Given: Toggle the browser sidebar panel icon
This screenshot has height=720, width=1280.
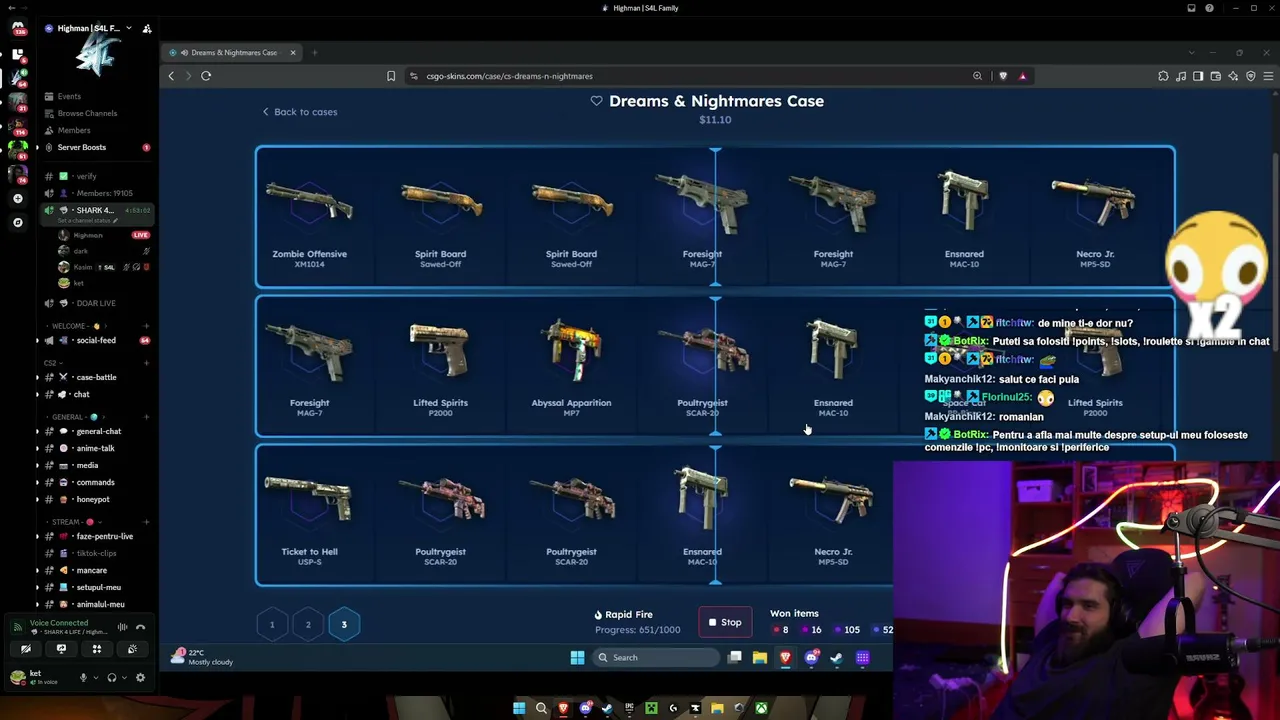Looking at the screenshot, I should point(1198,76).
